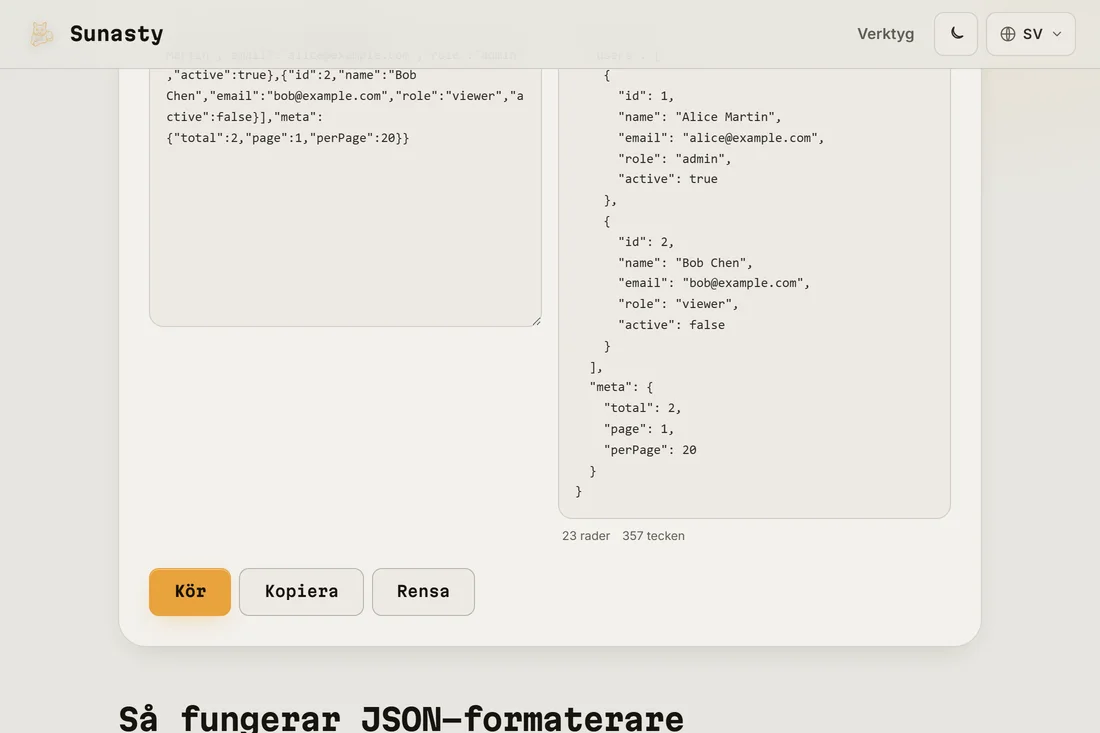Viewport: 1100px width, 733px height.
Task: Click the Sunasty cat logo icon
Action: point(41,34)
